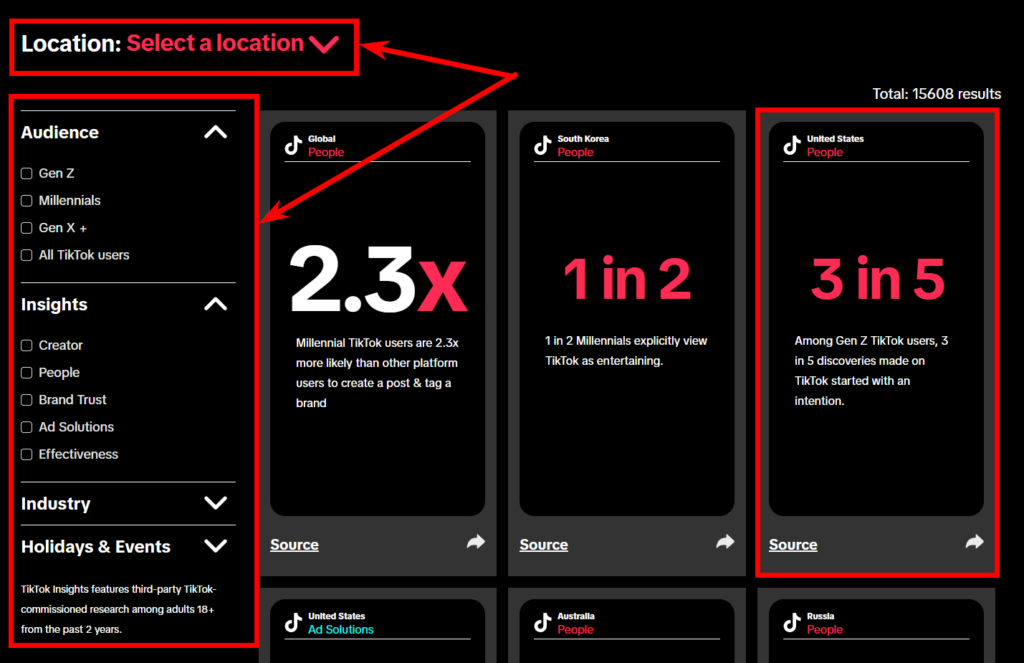1024x663 pixels.
Task: Click TikTok logo on United States Ad Solutions card
Action: pyautogui.click(x=293, y=623)
